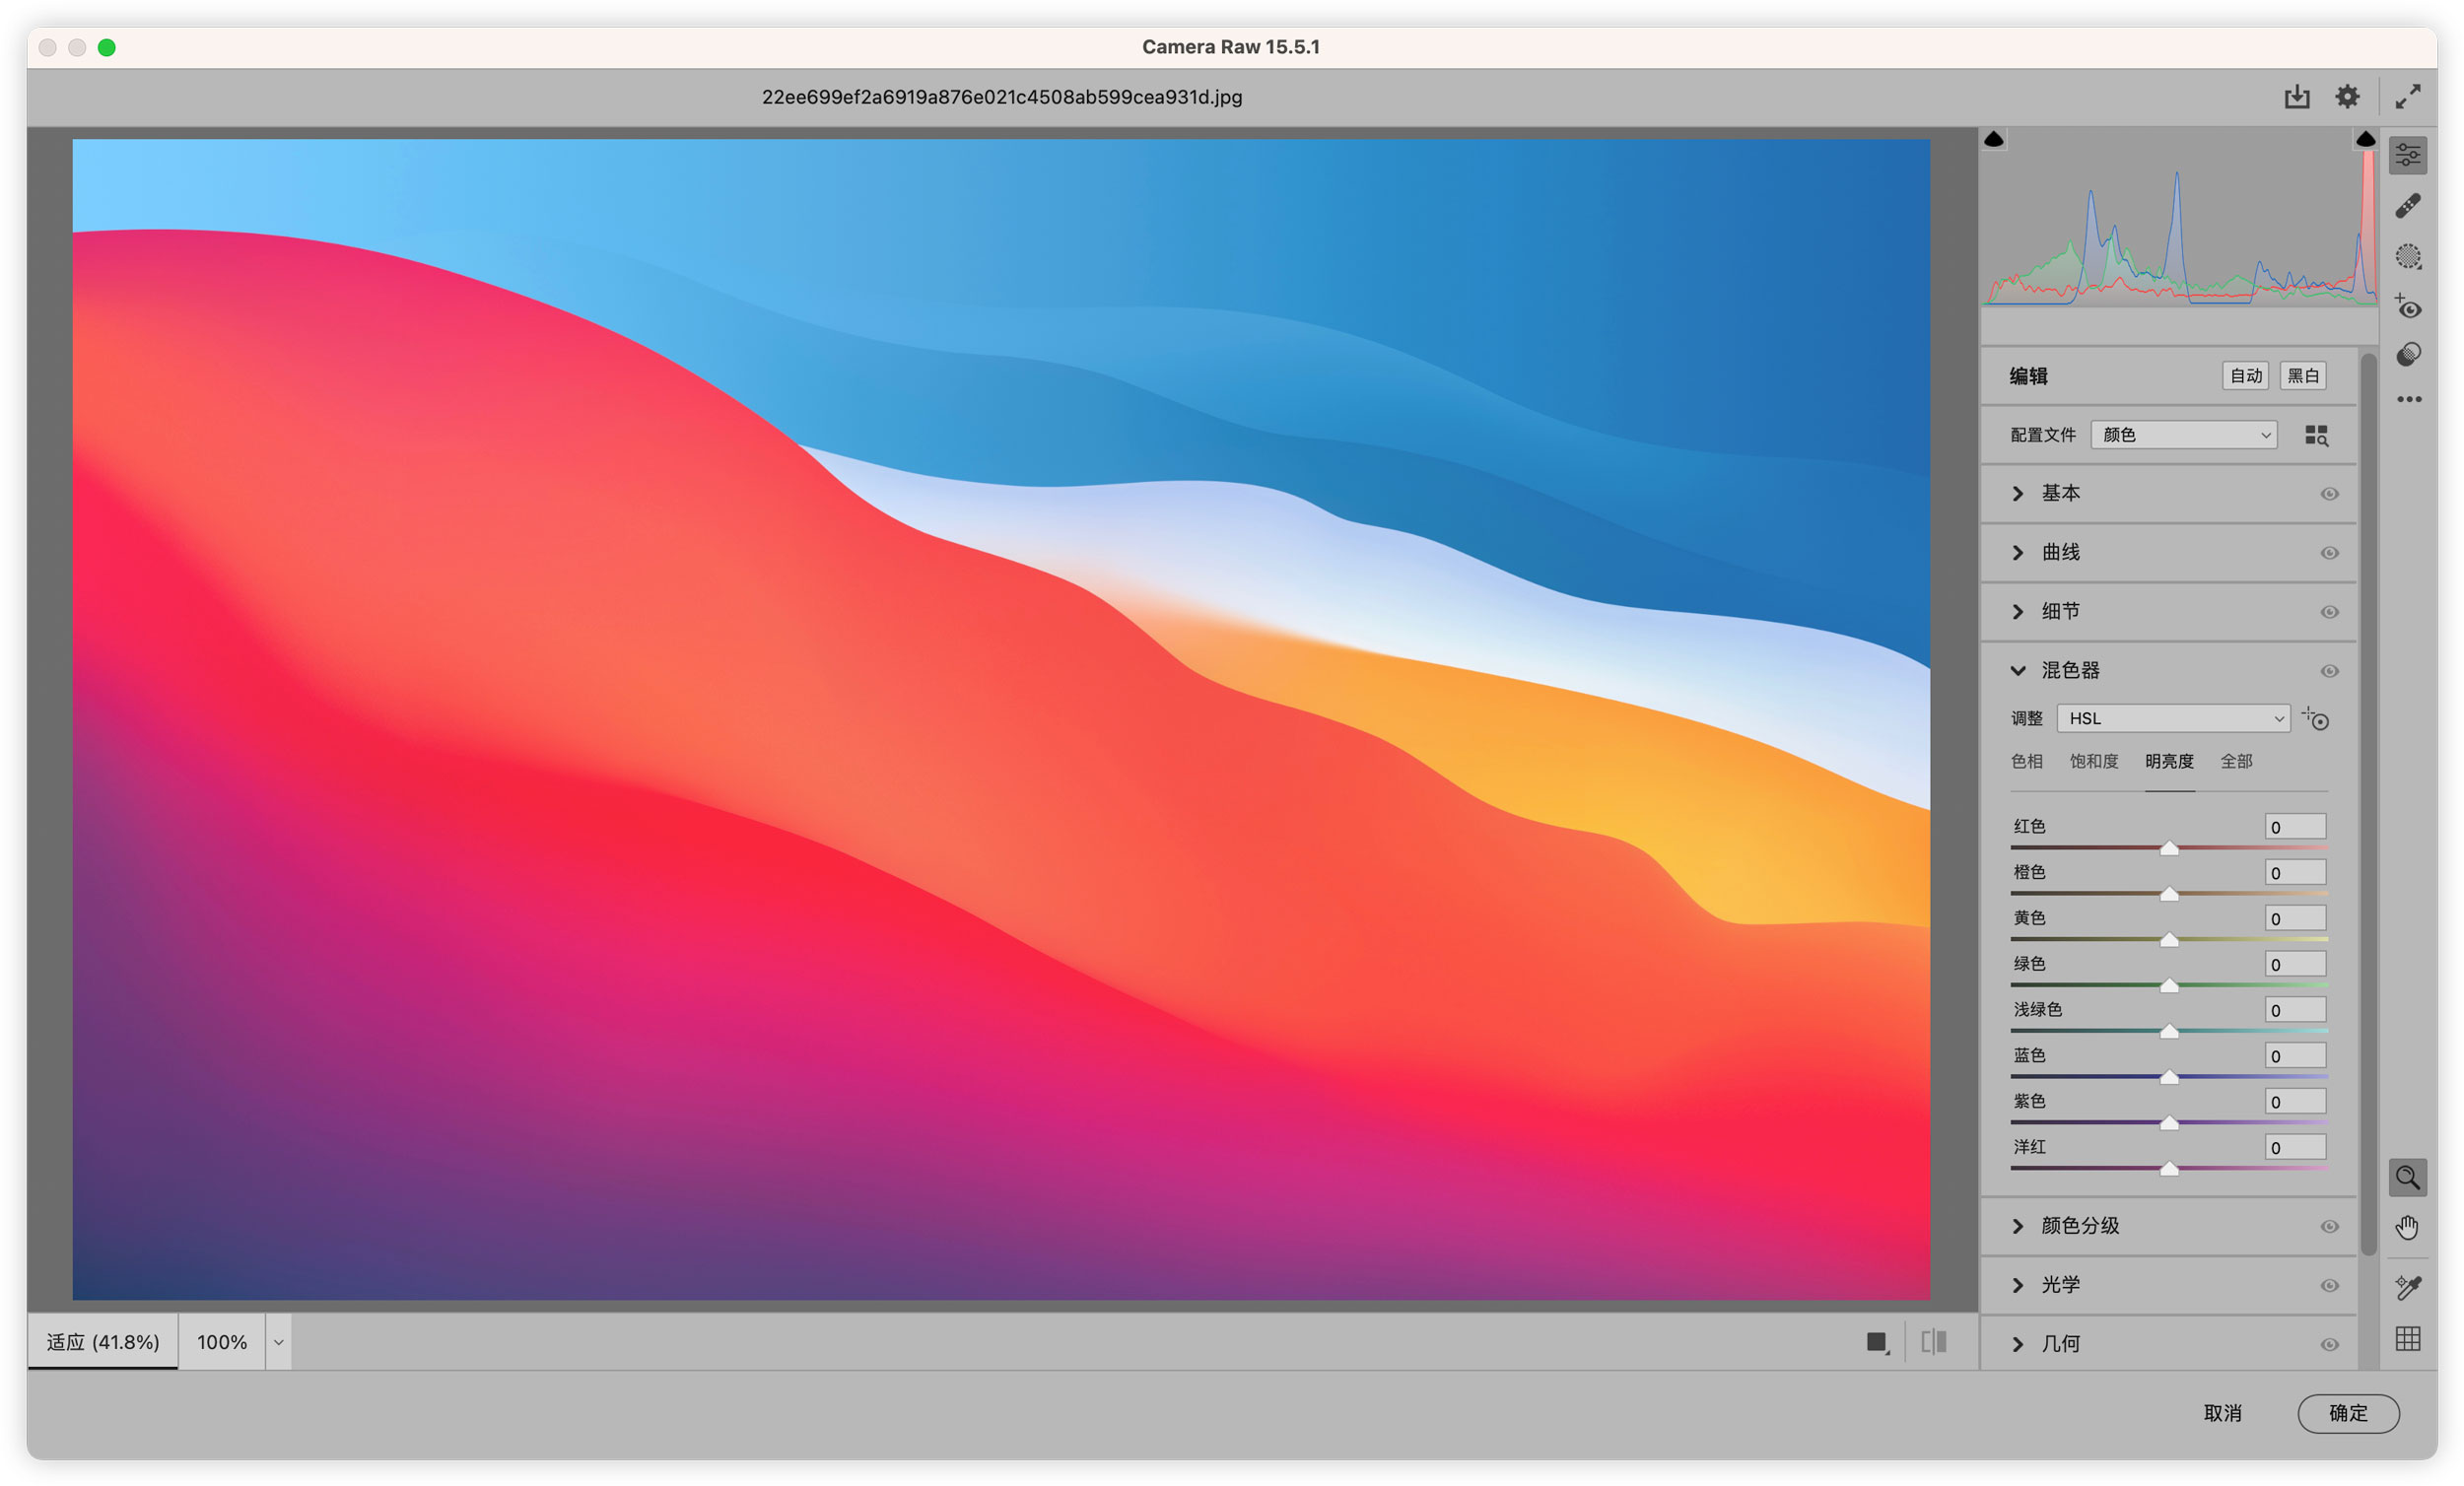2464x1486 pixels.
Task: Switch to the 全部 tab
Action: tap(2236, 761)
